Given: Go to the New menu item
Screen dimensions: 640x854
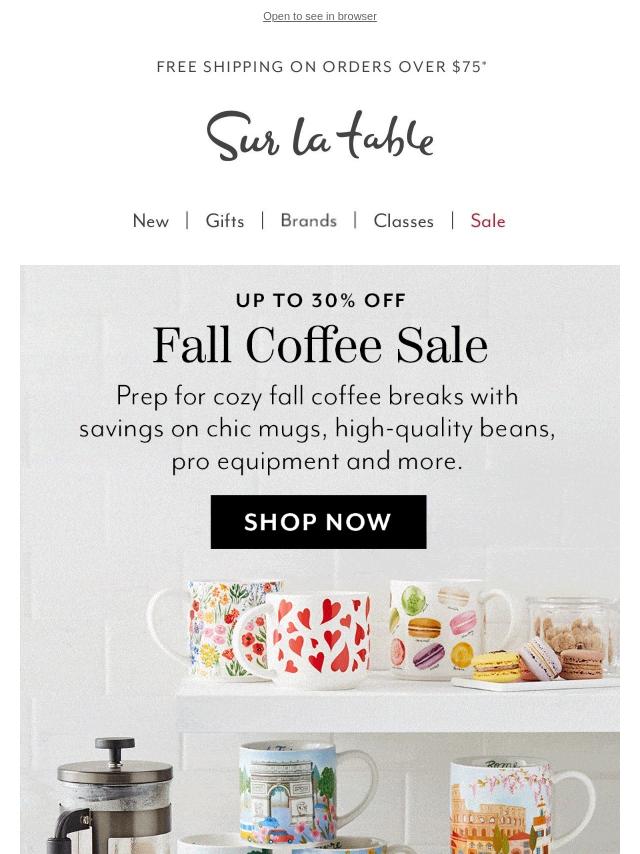Looking at the screenshot, I should (x=150, y=221).
